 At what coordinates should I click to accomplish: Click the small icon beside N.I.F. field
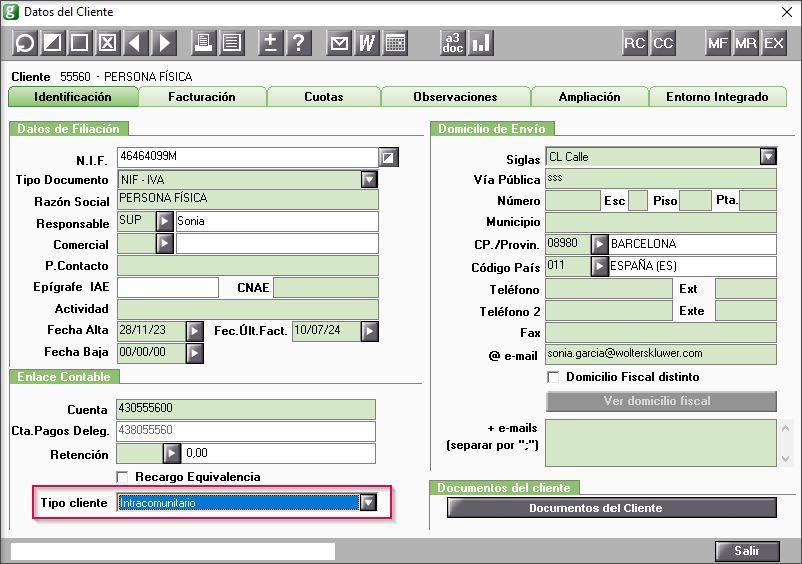[x=388, y=157]
